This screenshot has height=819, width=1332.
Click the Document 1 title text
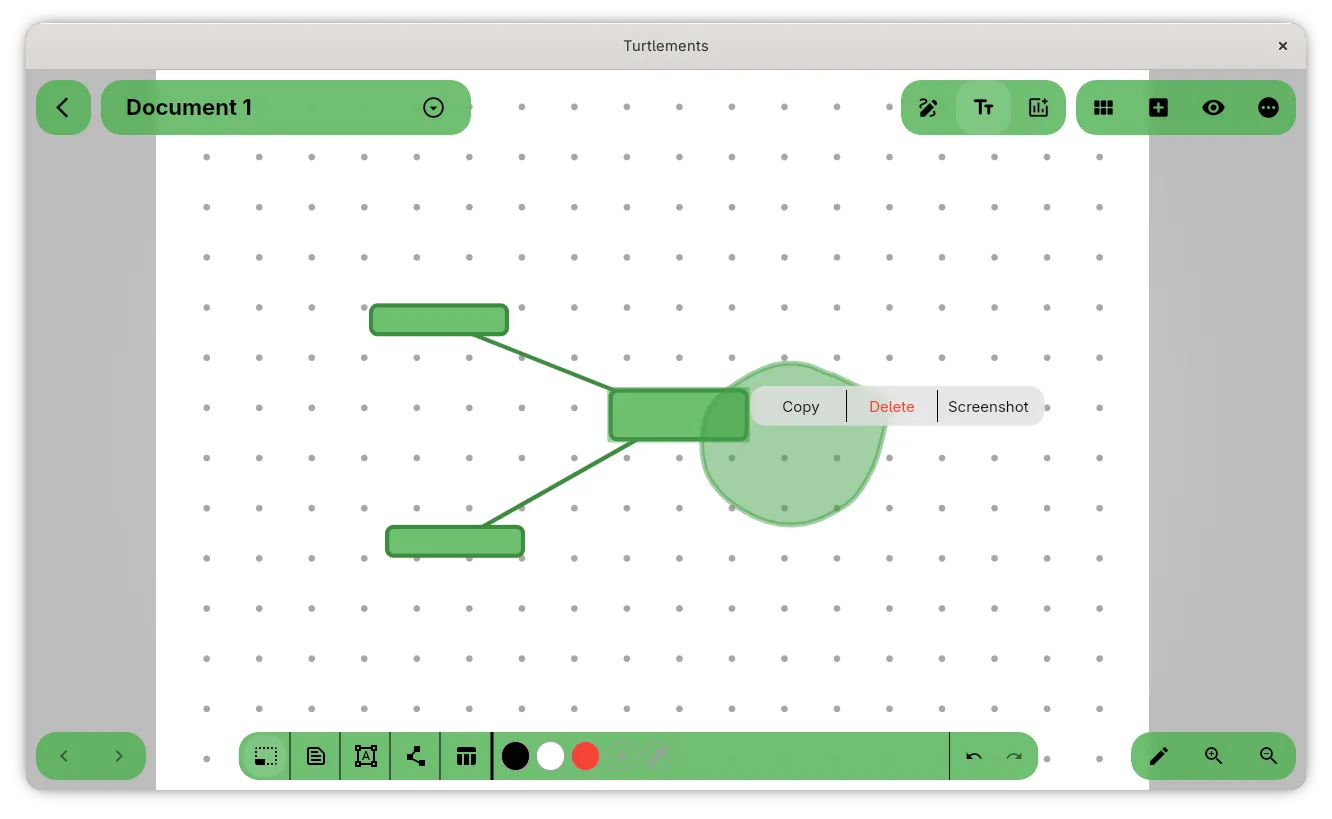click(189, 108)
